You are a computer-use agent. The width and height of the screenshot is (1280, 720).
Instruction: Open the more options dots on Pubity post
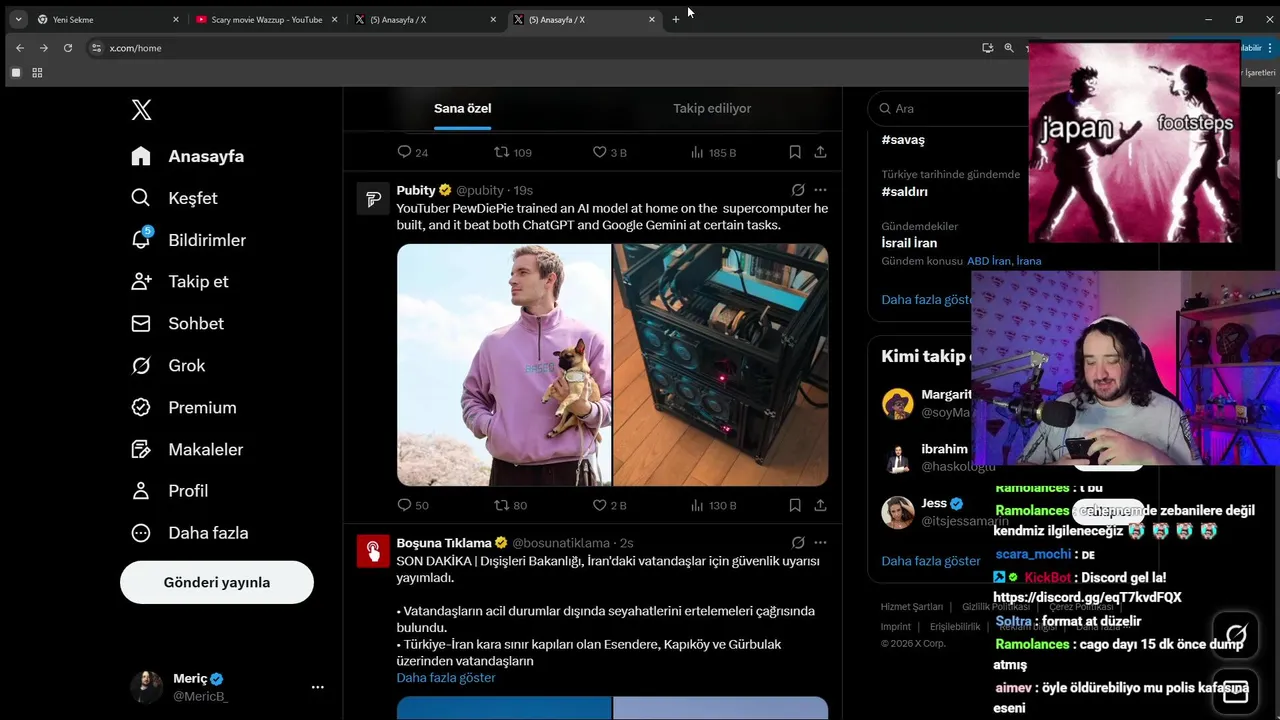(820, 190)
